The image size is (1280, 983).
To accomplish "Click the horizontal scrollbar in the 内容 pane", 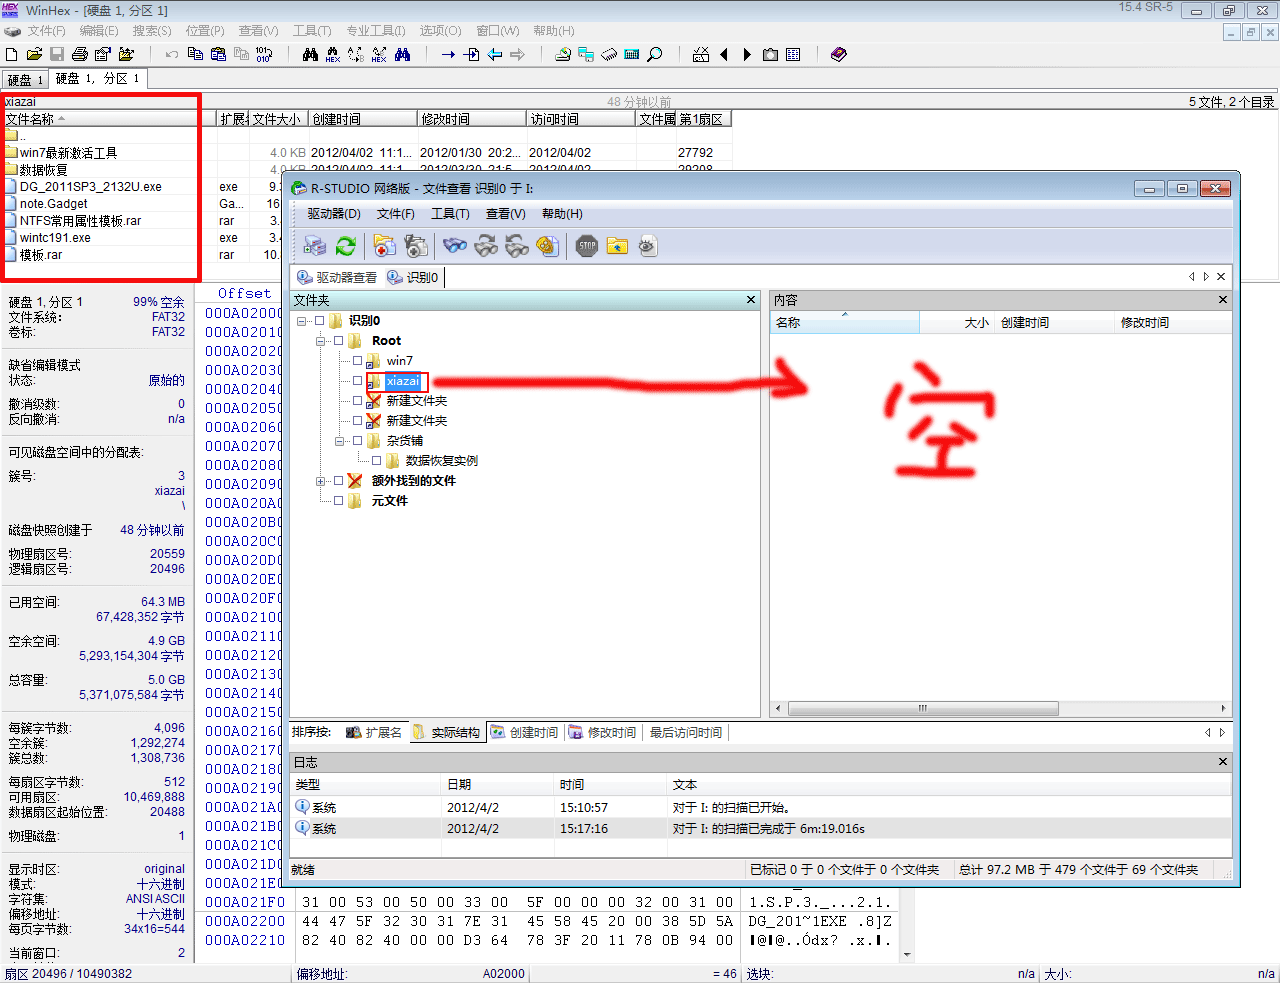I will click(x=923, y=708).
